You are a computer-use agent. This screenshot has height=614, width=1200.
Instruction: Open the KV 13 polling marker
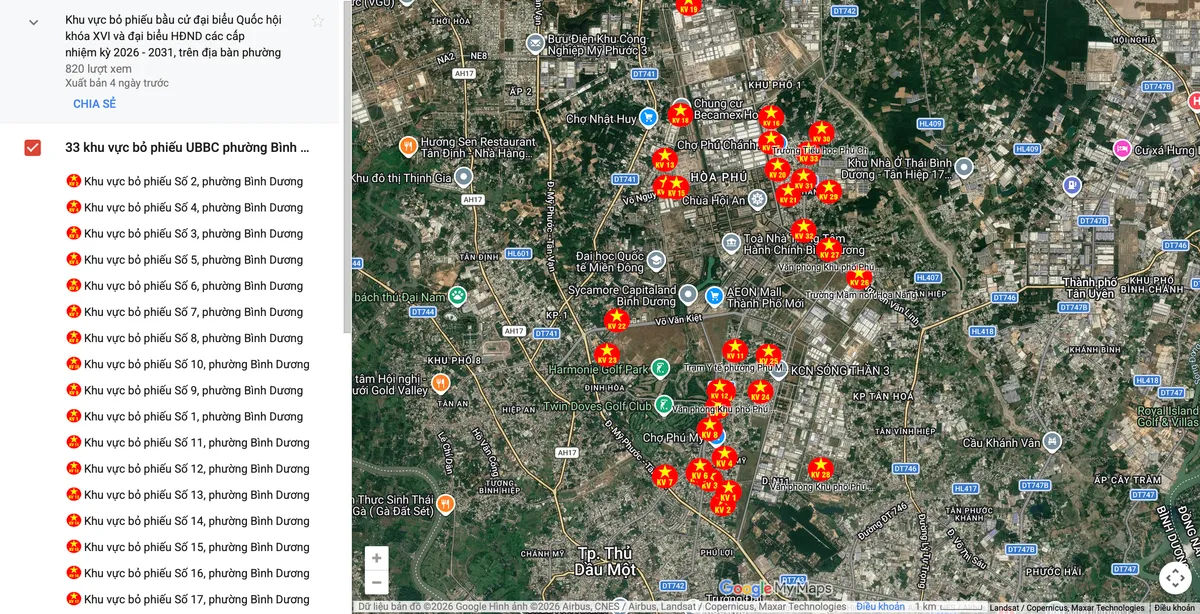pos(664,159)
